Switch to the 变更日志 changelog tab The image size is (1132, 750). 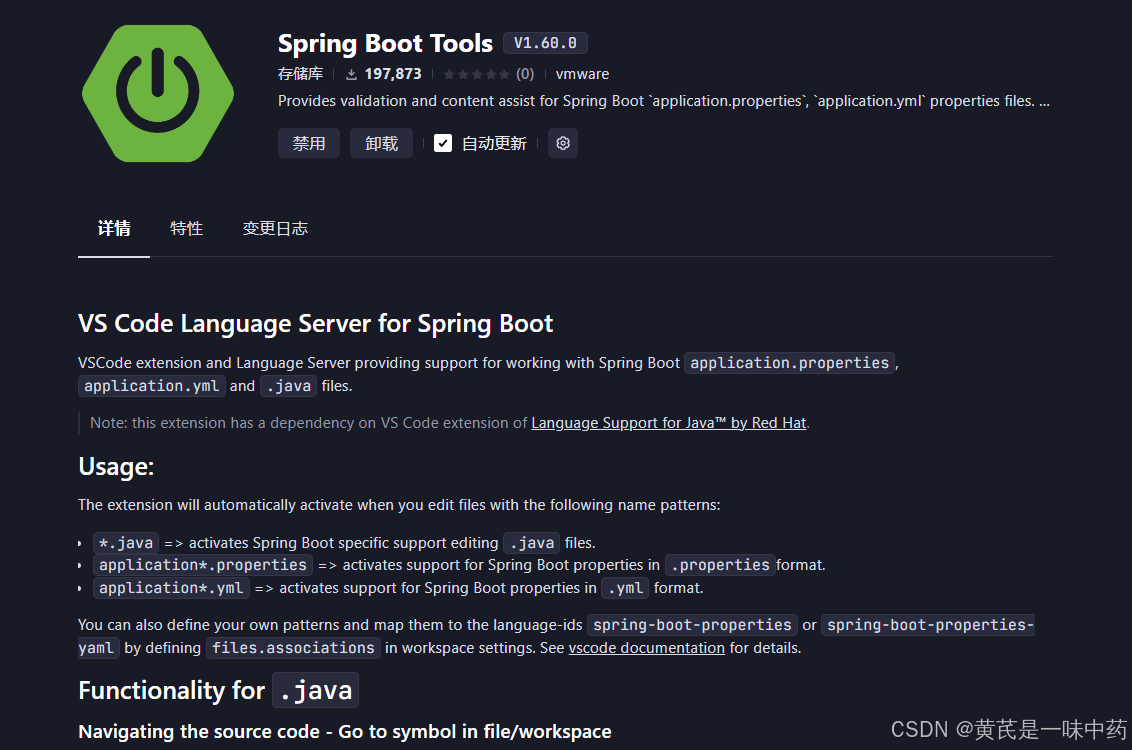(x=275, y=229)
